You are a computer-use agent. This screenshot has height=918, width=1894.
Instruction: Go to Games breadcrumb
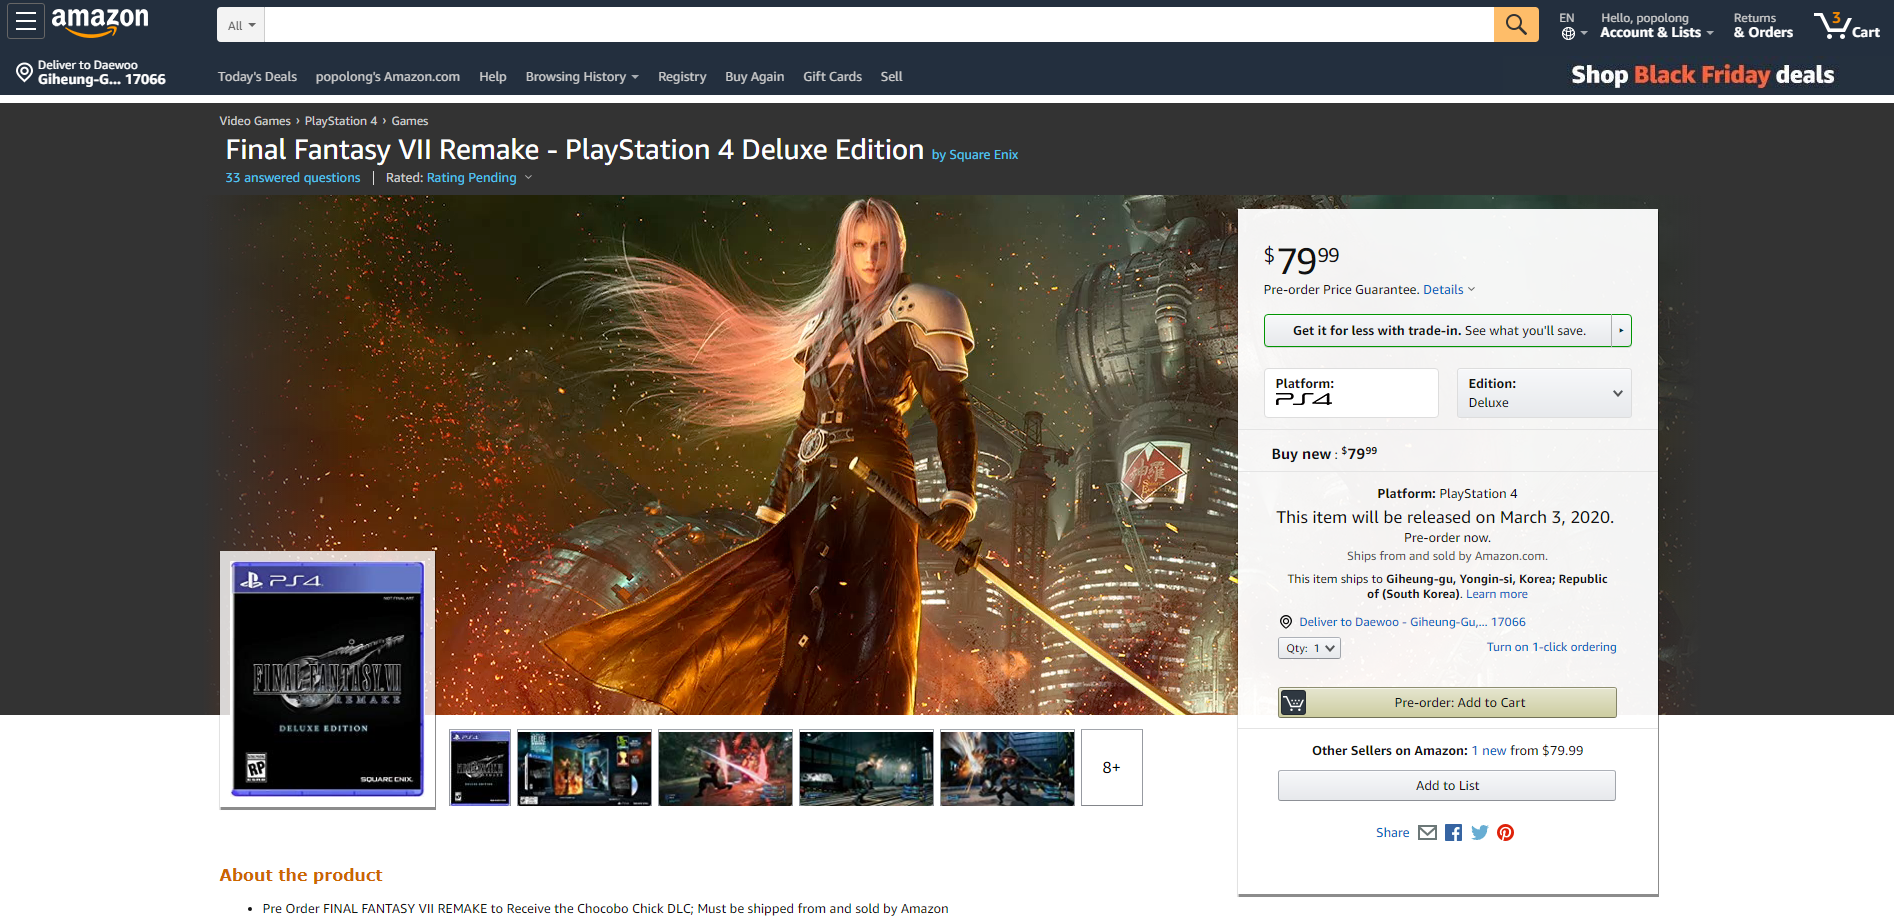[x=410, y=121]
